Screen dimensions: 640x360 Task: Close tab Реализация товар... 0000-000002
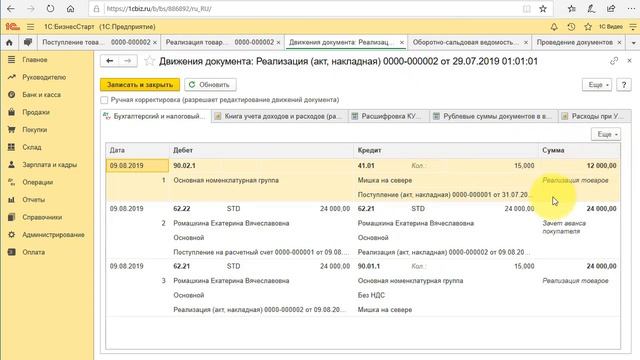(278, 42)
